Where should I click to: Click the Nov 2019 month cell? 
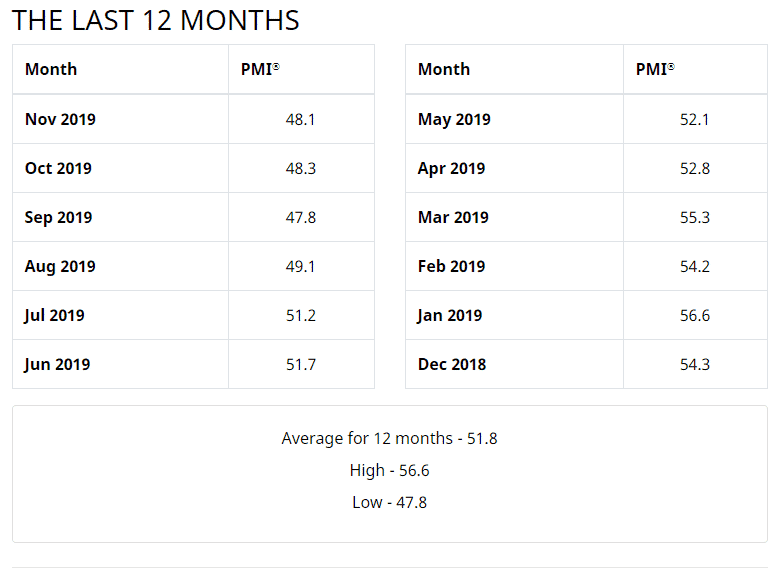click(60, 119)
